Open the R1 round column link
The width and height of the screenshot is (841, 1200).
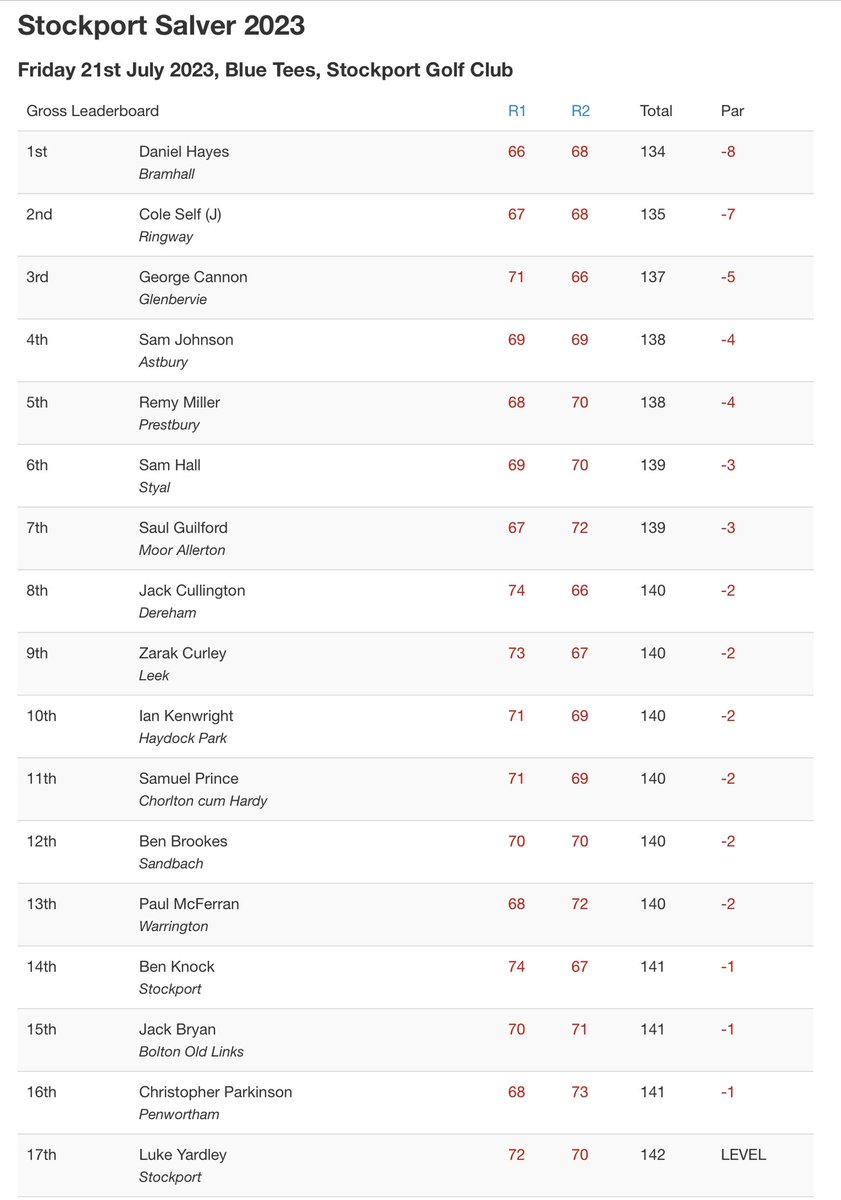click(517, 111)
